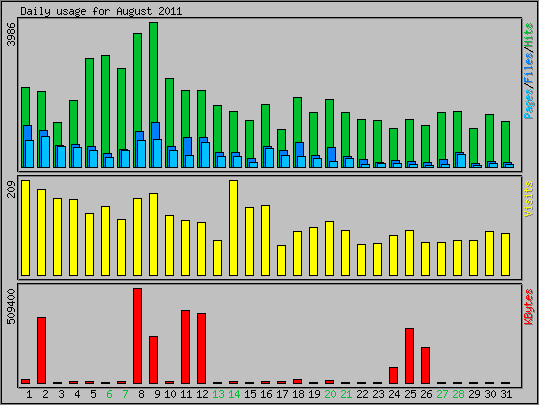The height and width of the screenshot is (405, 539).
Task: Click the light blue Pages bar for day 2
Action: 46,152
